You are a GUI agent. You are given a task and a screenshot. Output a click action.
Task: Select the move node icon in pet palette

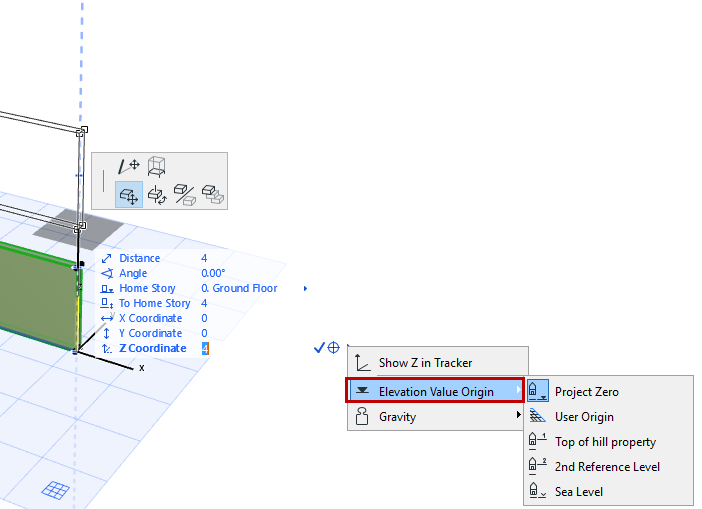pos(129,166)
